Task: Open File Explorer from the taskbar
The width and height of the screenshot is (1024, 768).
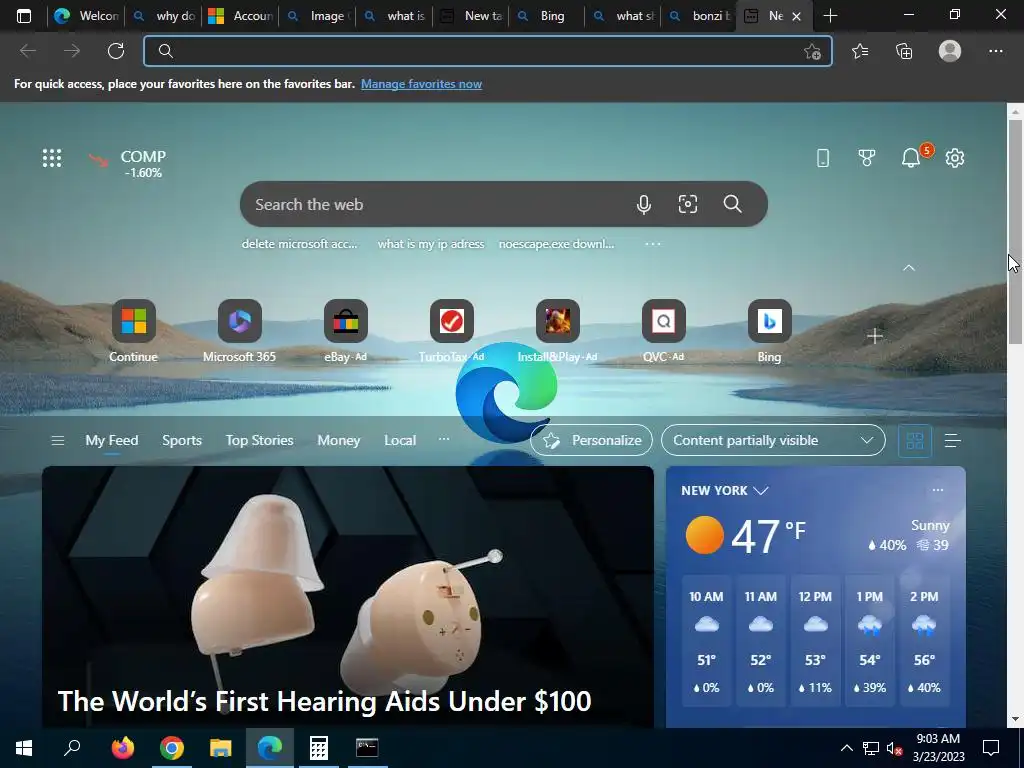Action: tap(221, 748)
